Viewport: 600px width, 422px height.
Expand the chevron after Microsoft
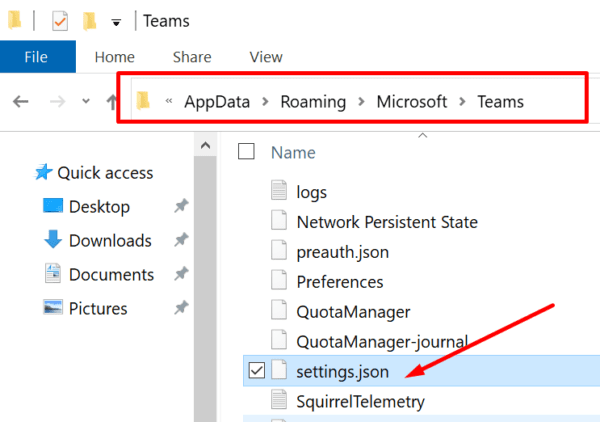(462, 101)
